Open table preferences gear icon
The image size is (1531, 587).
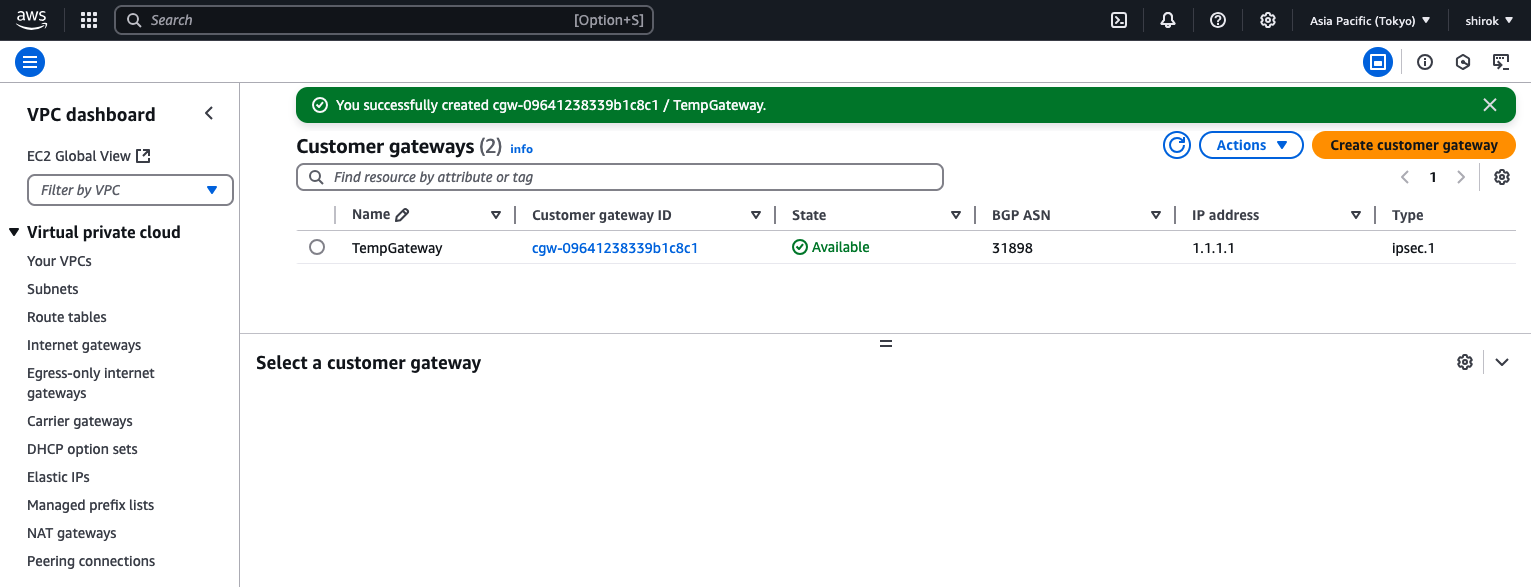coord(1502,177)
